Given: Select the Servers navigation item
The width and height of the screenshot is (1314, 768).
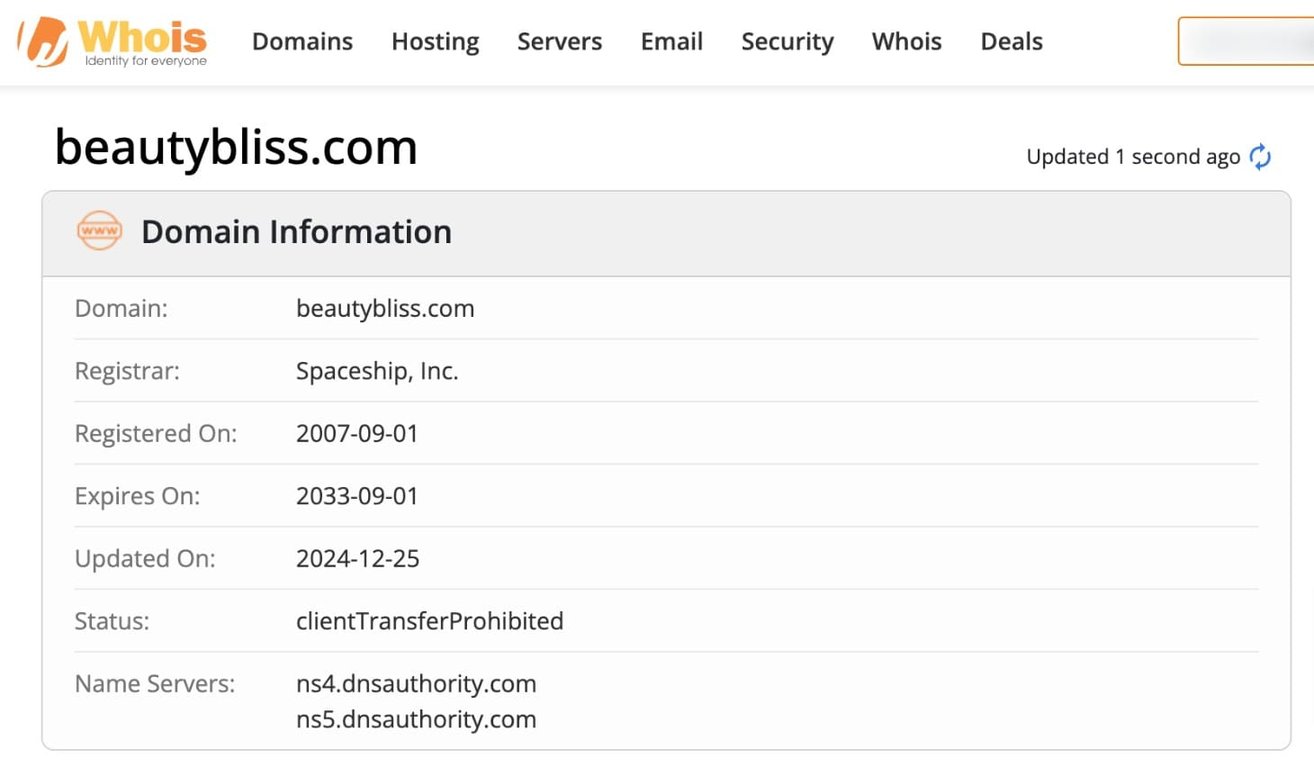Looking at the screenshot, I should pos(559,41).
